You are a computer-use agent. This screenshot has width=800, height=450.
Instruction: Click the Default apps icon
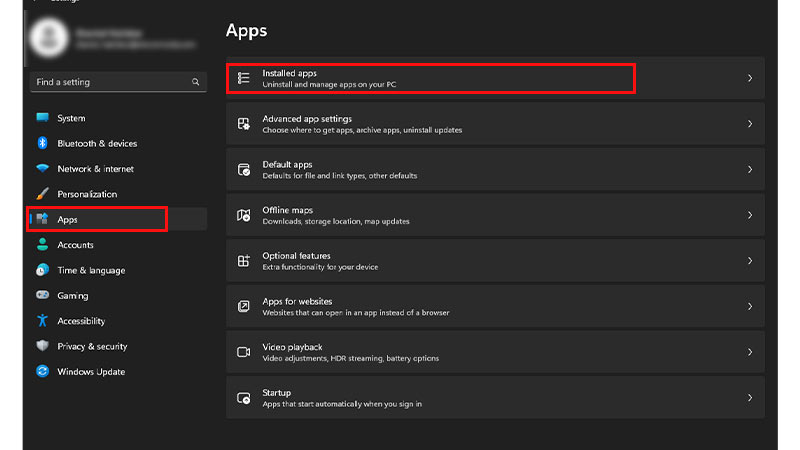tap(243, 169)
